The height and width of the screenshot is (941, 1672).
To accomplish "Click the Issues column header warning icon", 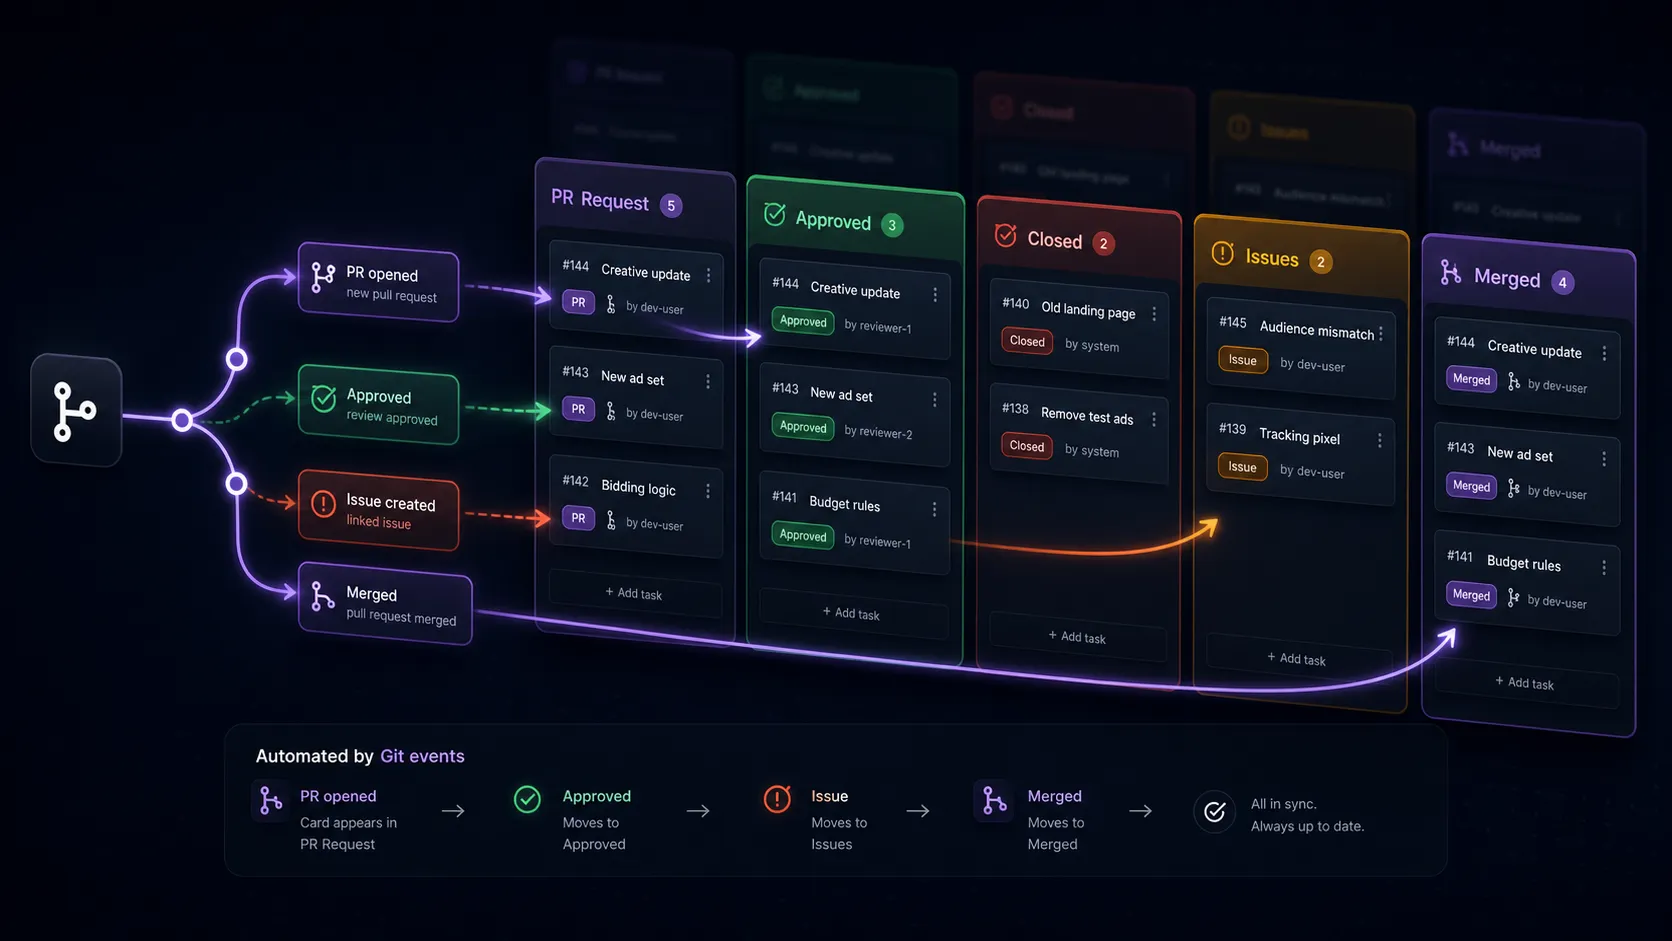I will (1223, 253).
